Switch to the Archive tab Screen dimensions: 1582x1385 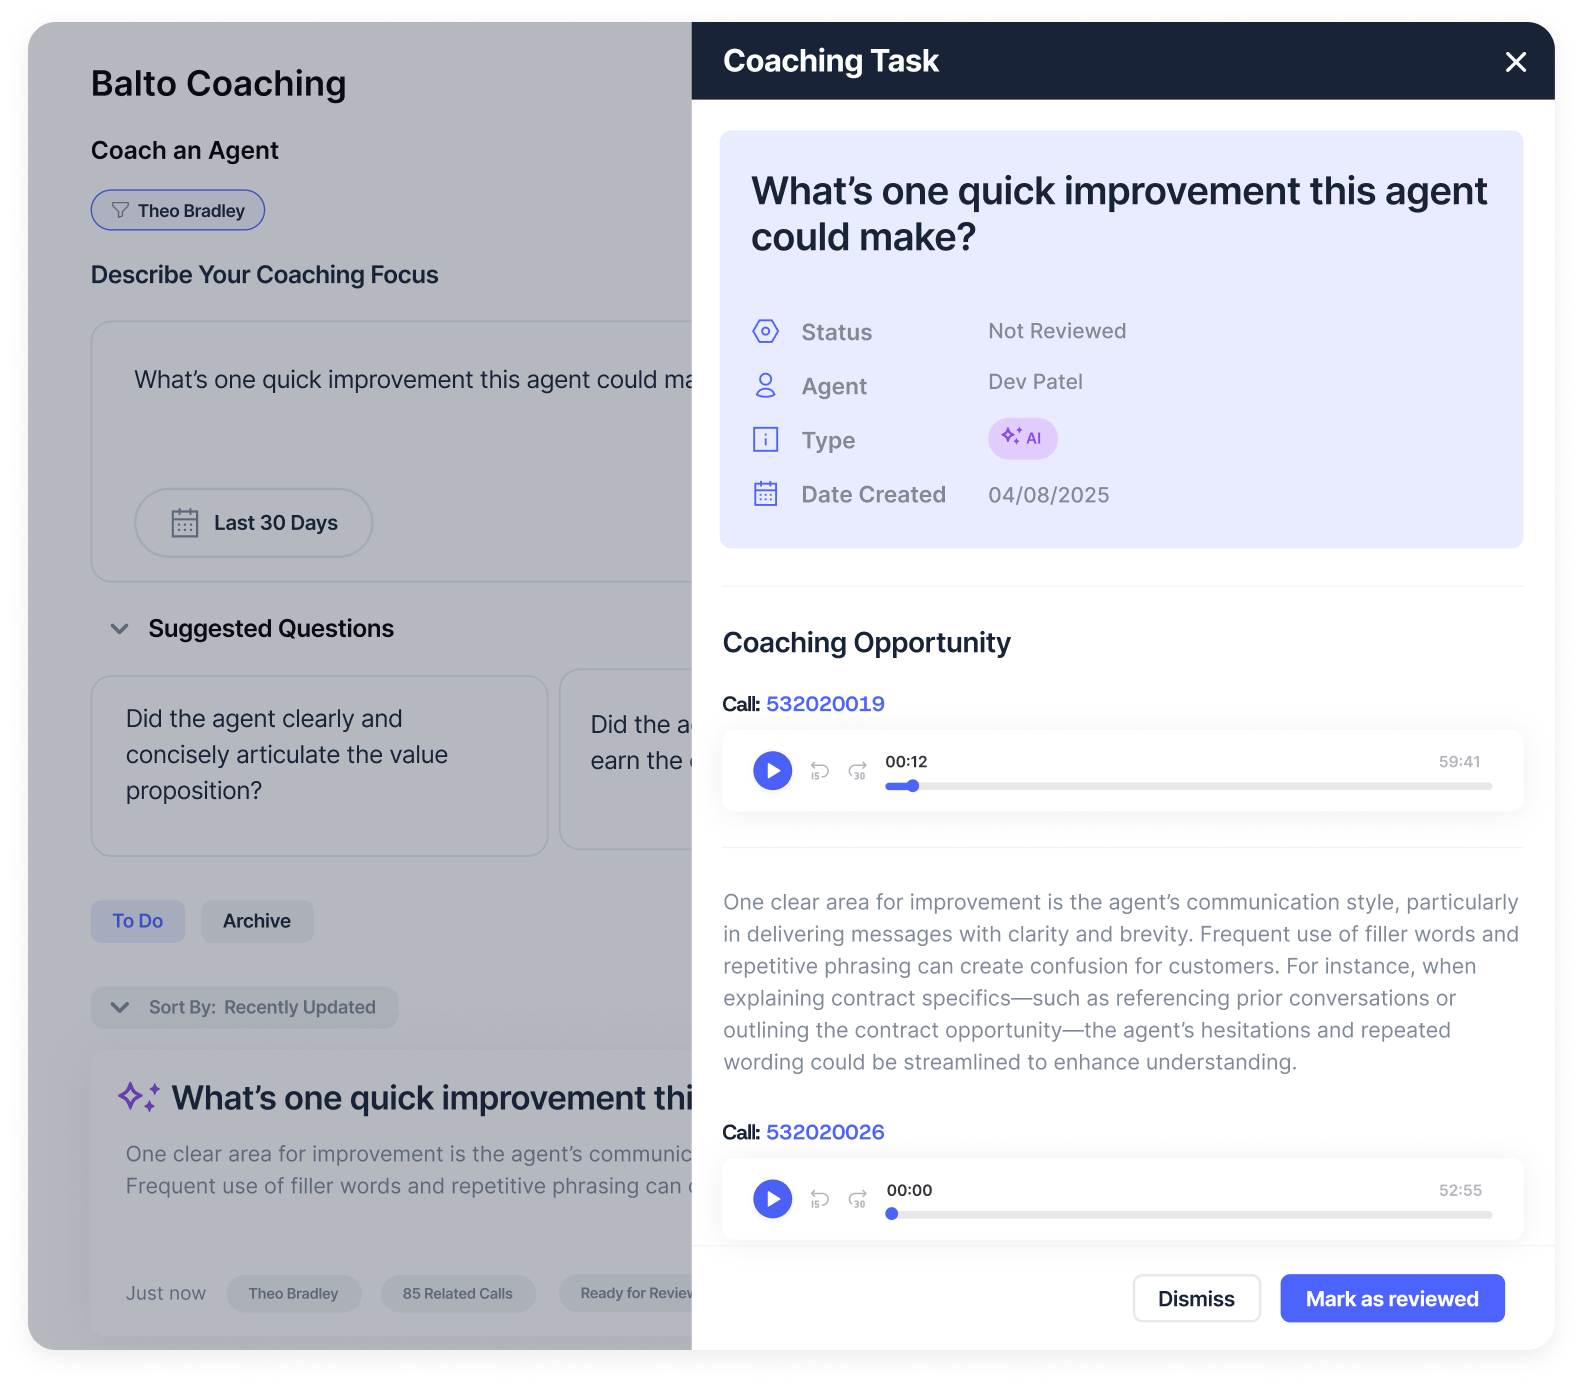tap(256, 921)
